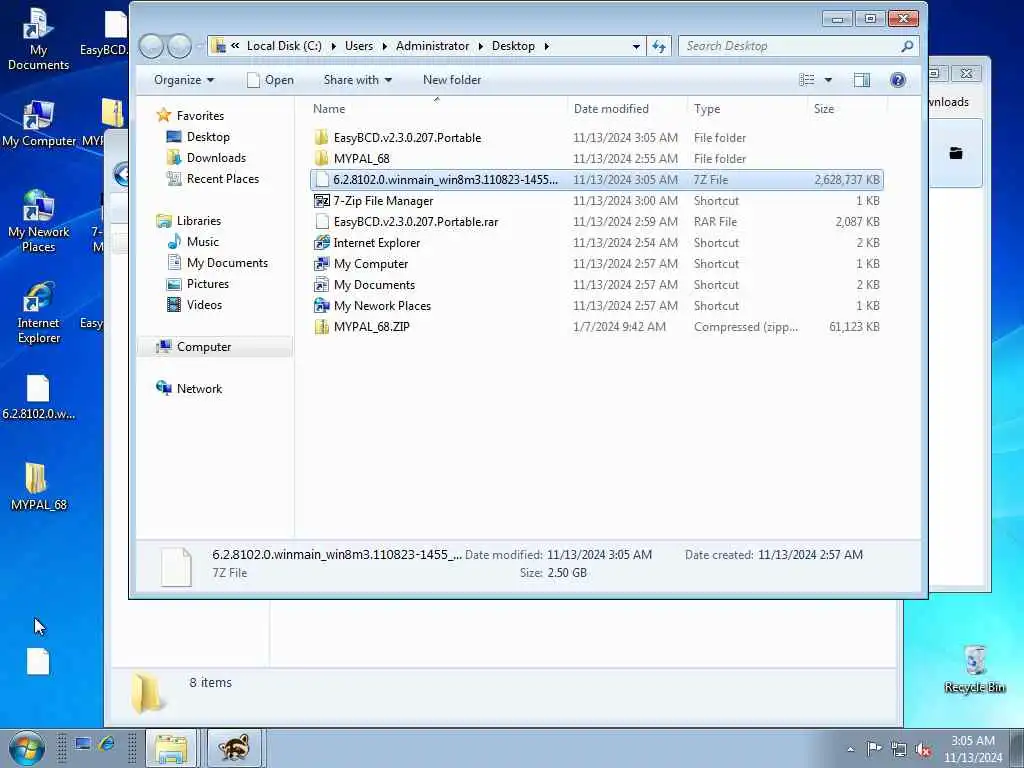Click the Local Disk (C:) breadcrumb segment
The image size is (1024, 768).
point(284,46)
